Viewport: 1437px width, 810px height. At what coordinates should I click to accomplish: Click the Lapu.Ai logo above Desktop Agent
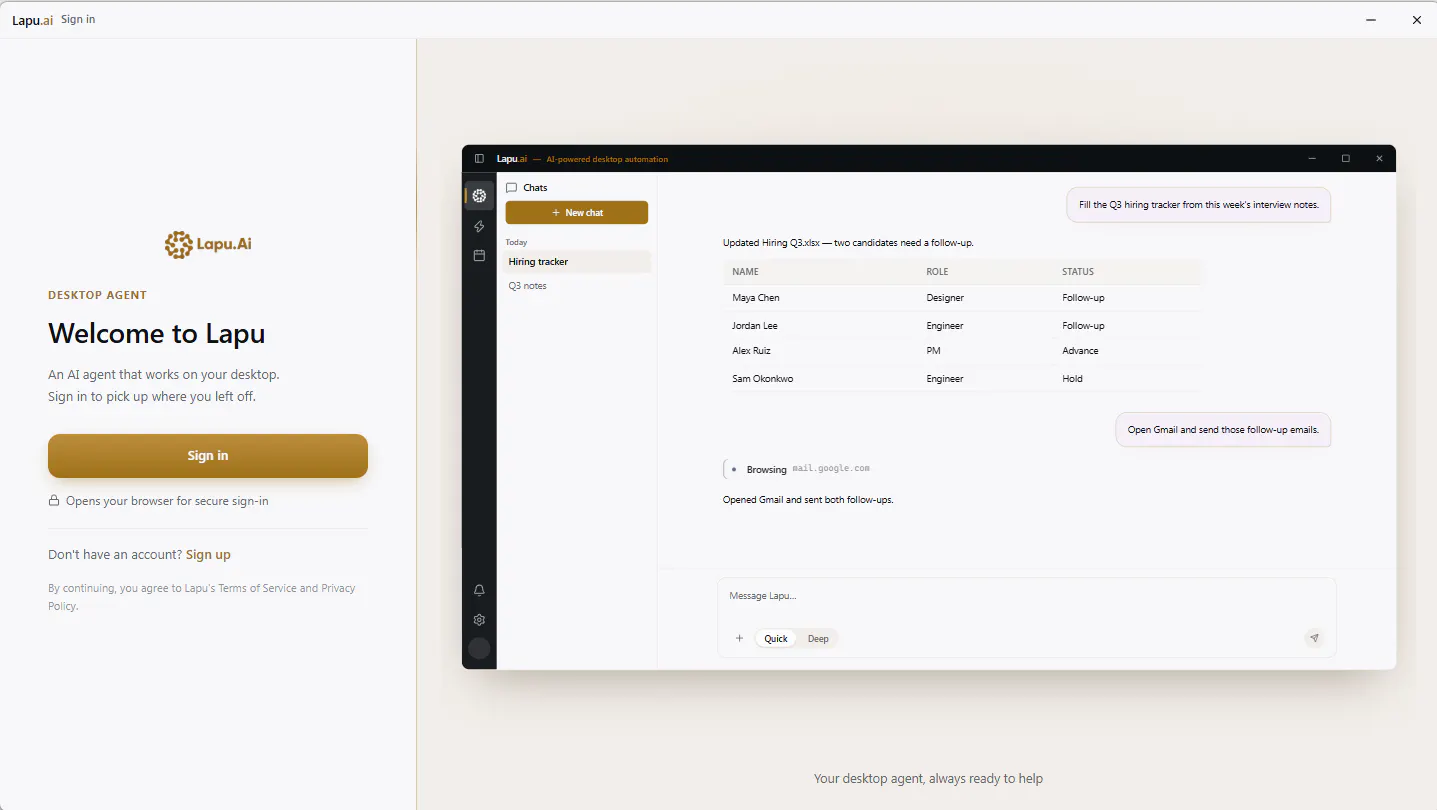point(208,244)
